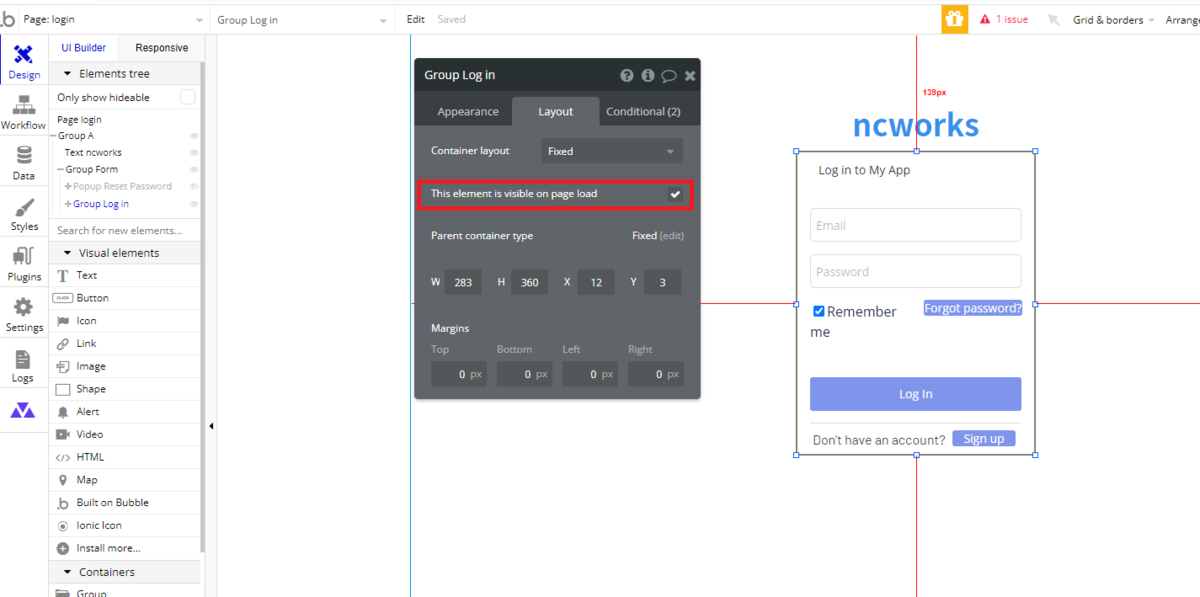
Task: Click the Sign up button on canvas
Action: pyautogui.click(x=984, y=439)
